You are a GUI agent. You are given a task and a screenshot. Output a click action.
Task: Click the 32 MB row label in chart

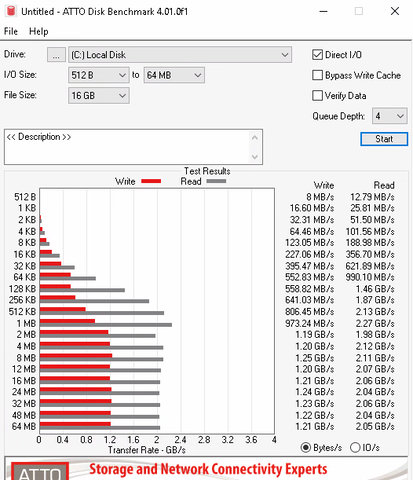pos(24,403)
